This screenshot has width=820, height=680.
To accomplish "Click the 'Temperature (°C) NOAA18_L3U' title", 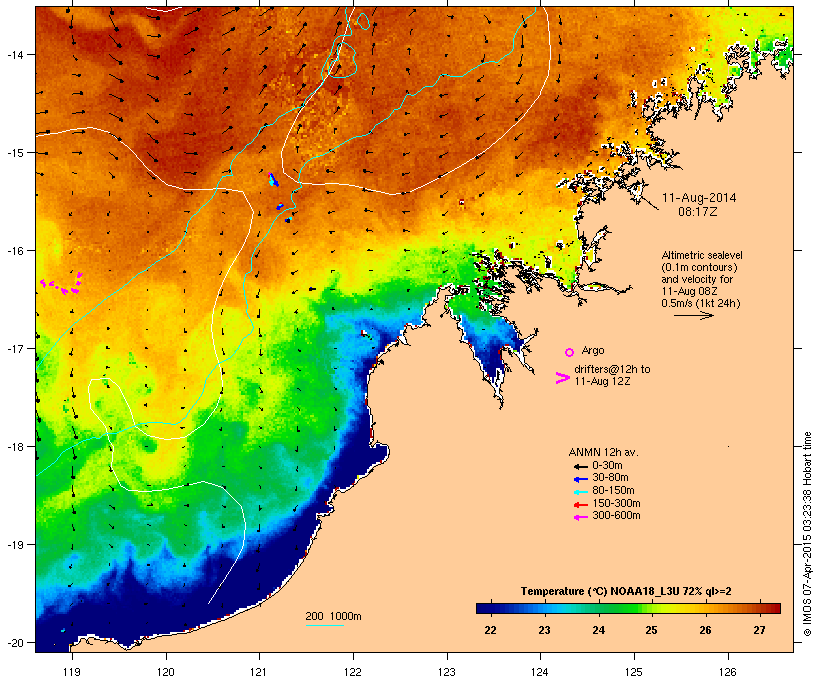I will [599, 592].
